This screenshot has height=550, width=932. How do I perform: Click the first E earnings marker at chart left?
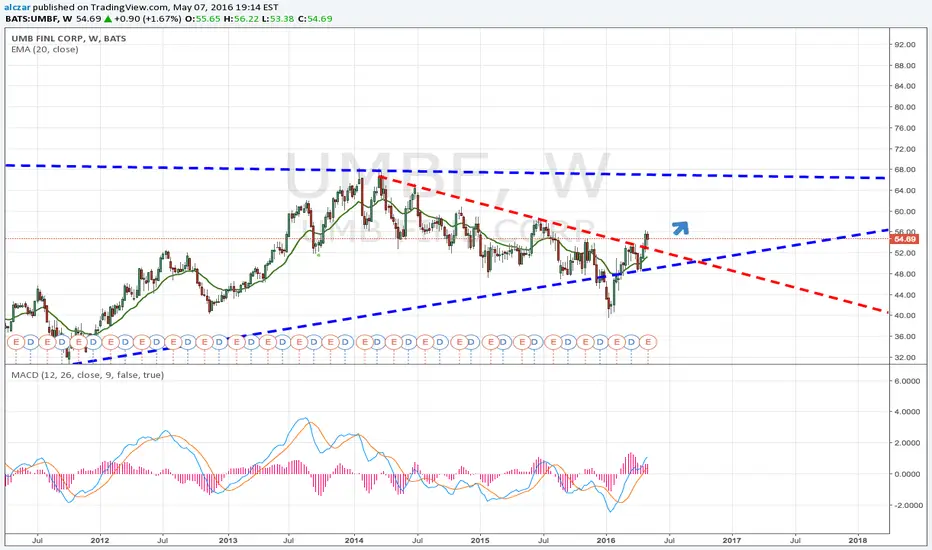tap(16, 342)
